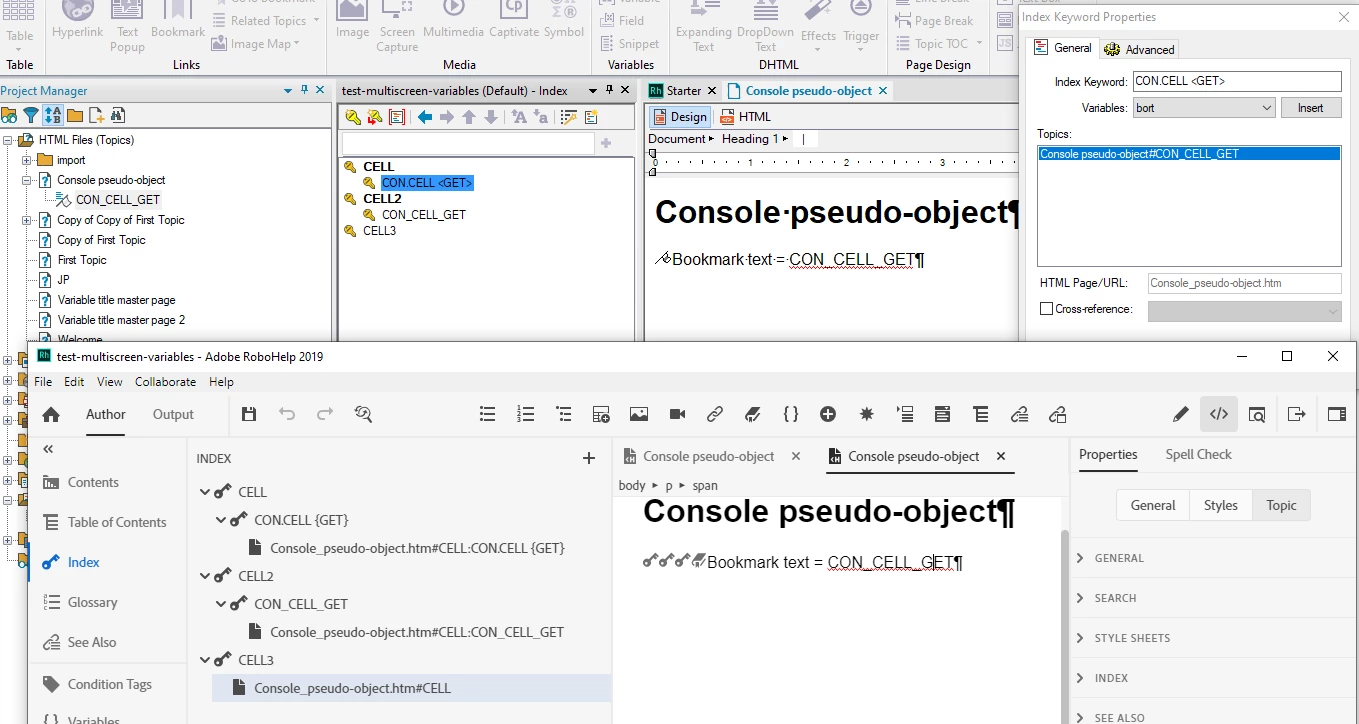Click the circled plus icon in toolbar
This screenshot has width=1359, height=724.
pos(828,414)
